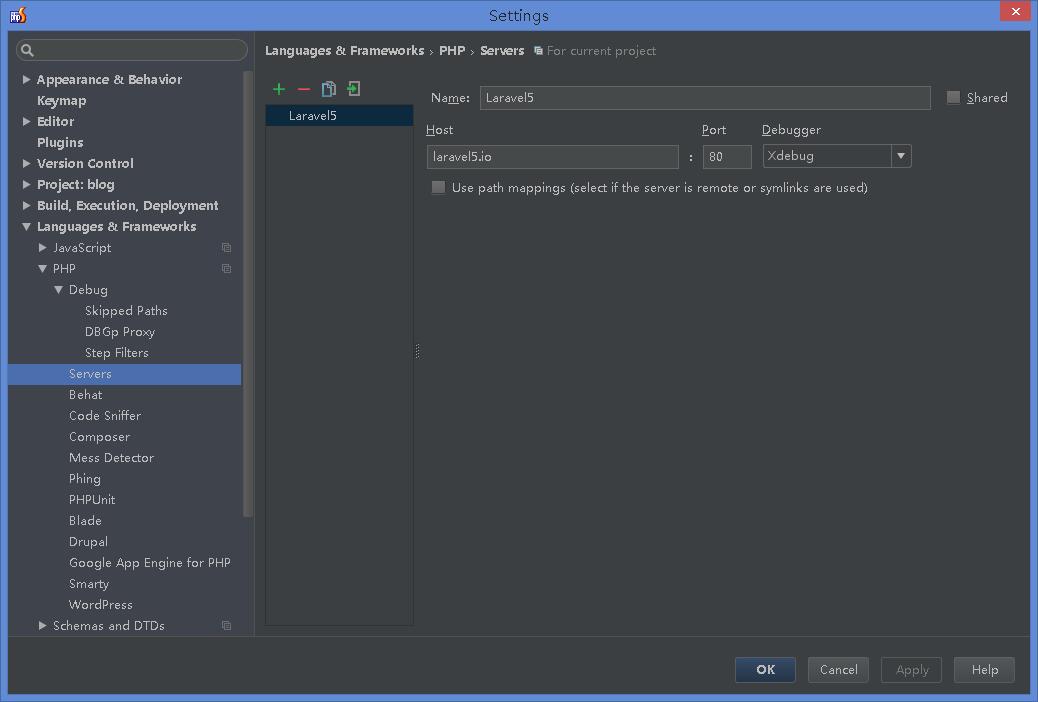Open the Debugger dropdown showing Xdebug
The height and width of the screenshot is (702, 1038).
tap(900, 156)
